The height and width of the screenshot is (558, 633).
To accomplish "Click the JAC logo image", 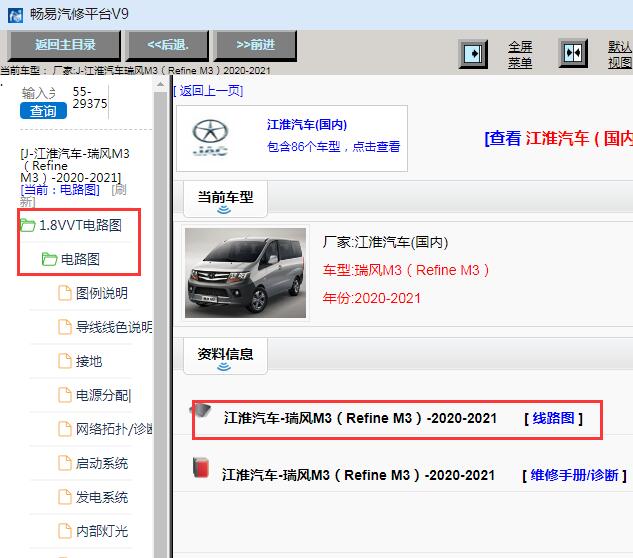I will (210, 138).
